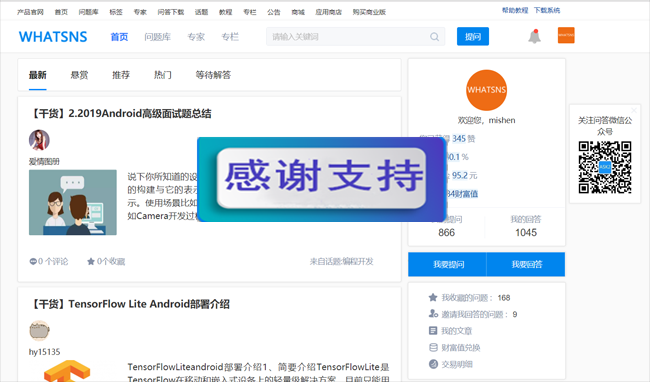Image resolution: width=650 pixels, height=382 pixels.
Task: Open author avatar of 爱情图册
Action: click(x=39, y=140)
